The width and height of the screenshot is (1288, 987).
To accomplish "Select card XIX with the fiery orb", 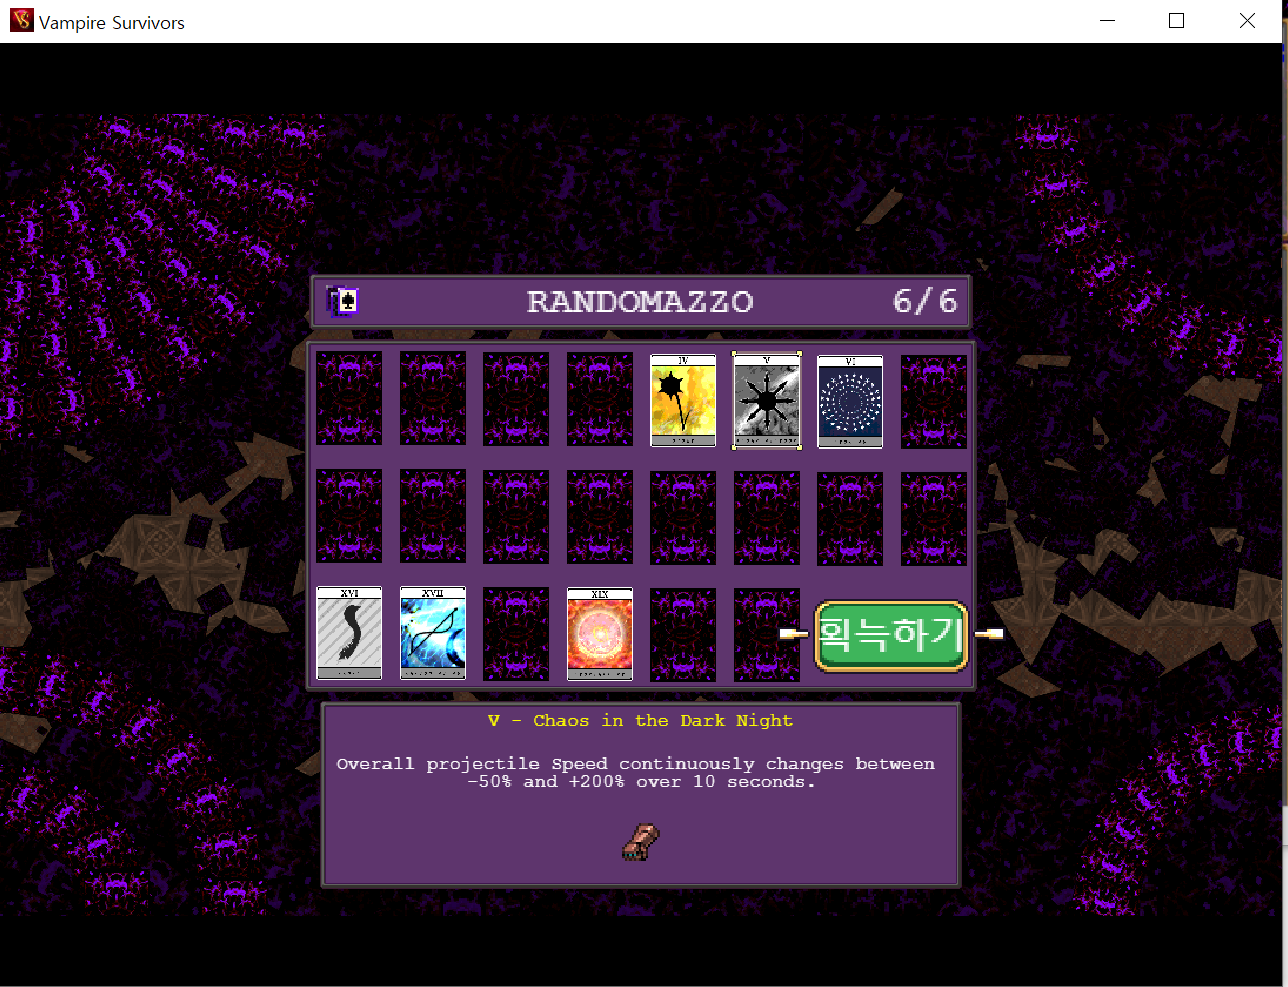I will click(x=600, y=633).
